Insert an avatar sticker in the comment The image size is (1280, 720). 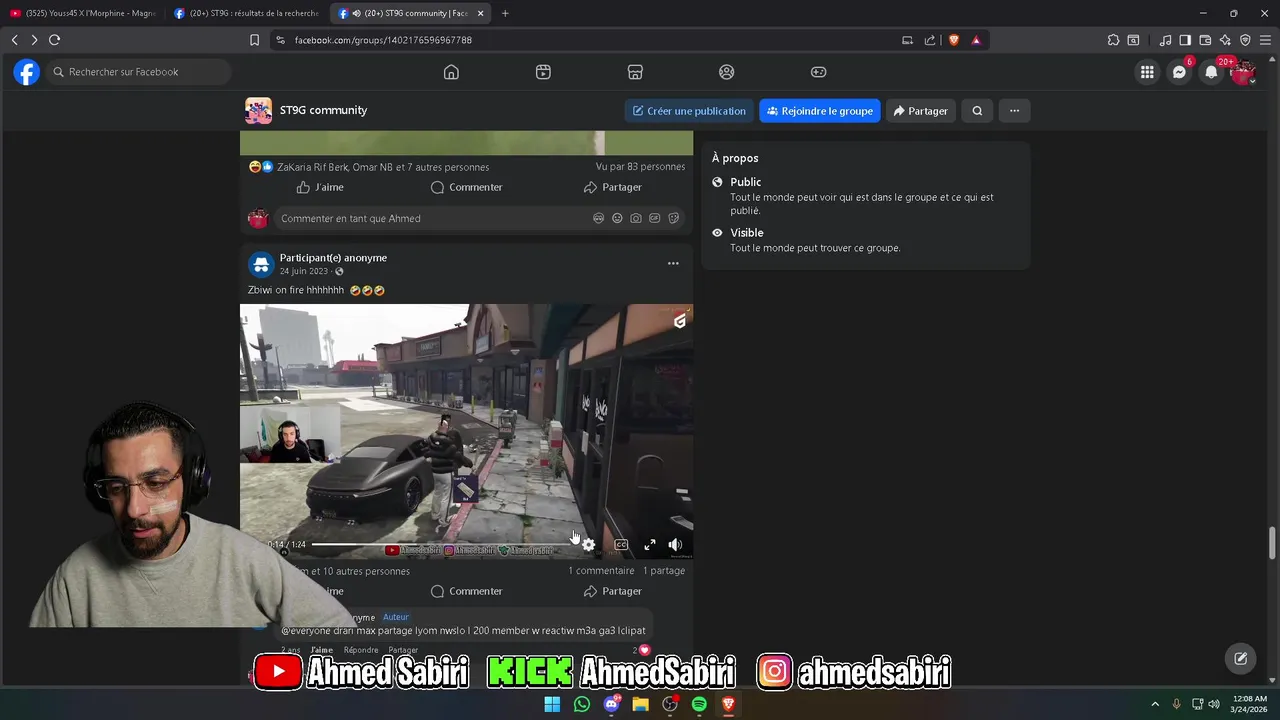tap(598, 218)
